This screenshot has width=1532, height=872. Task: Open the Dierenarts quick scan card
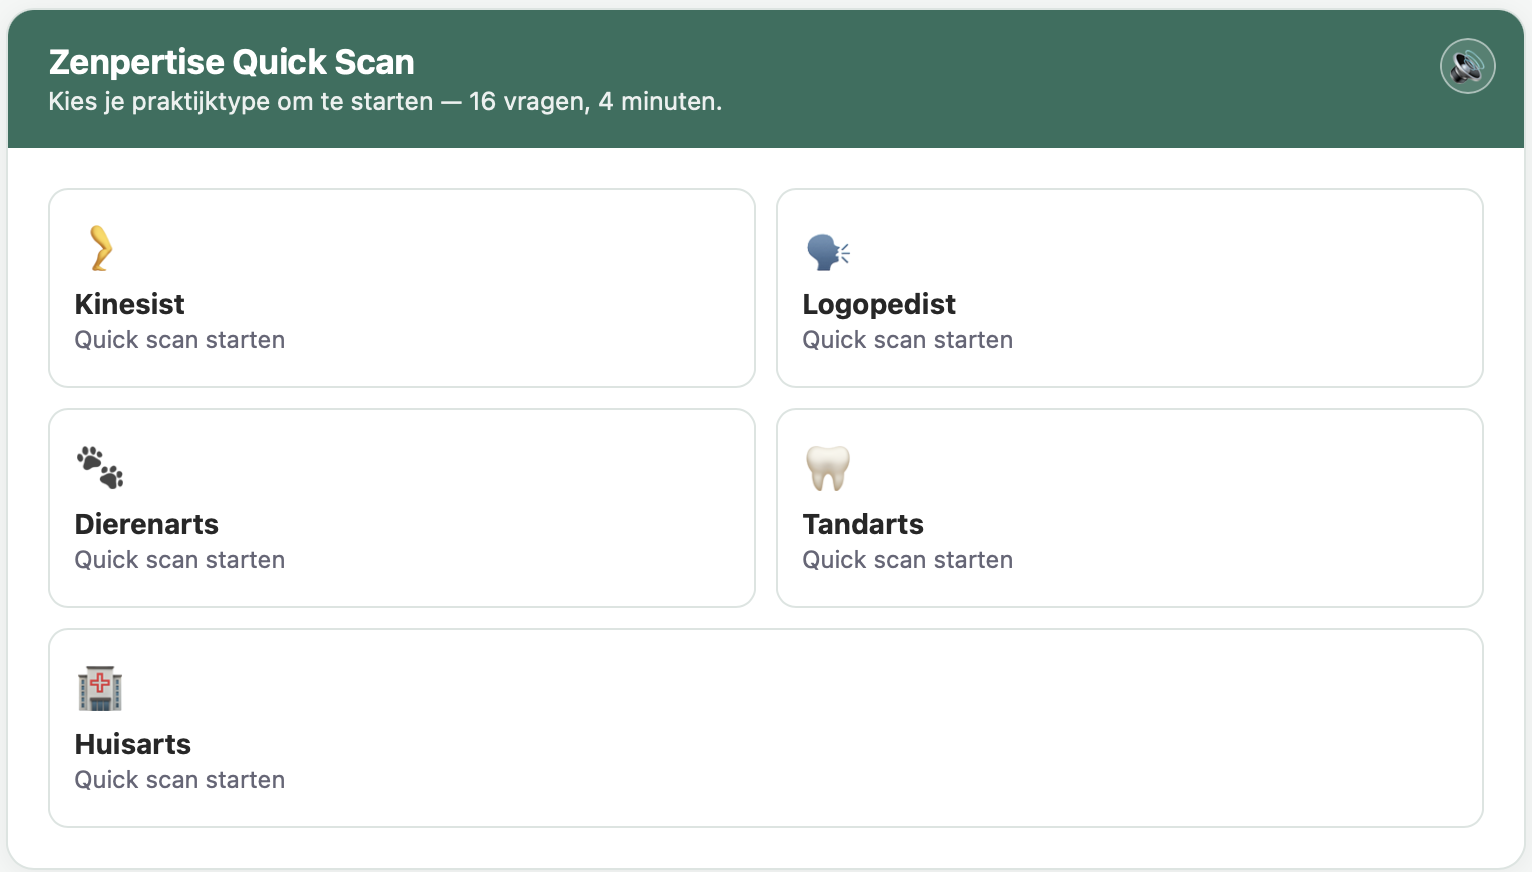point(402,508)
